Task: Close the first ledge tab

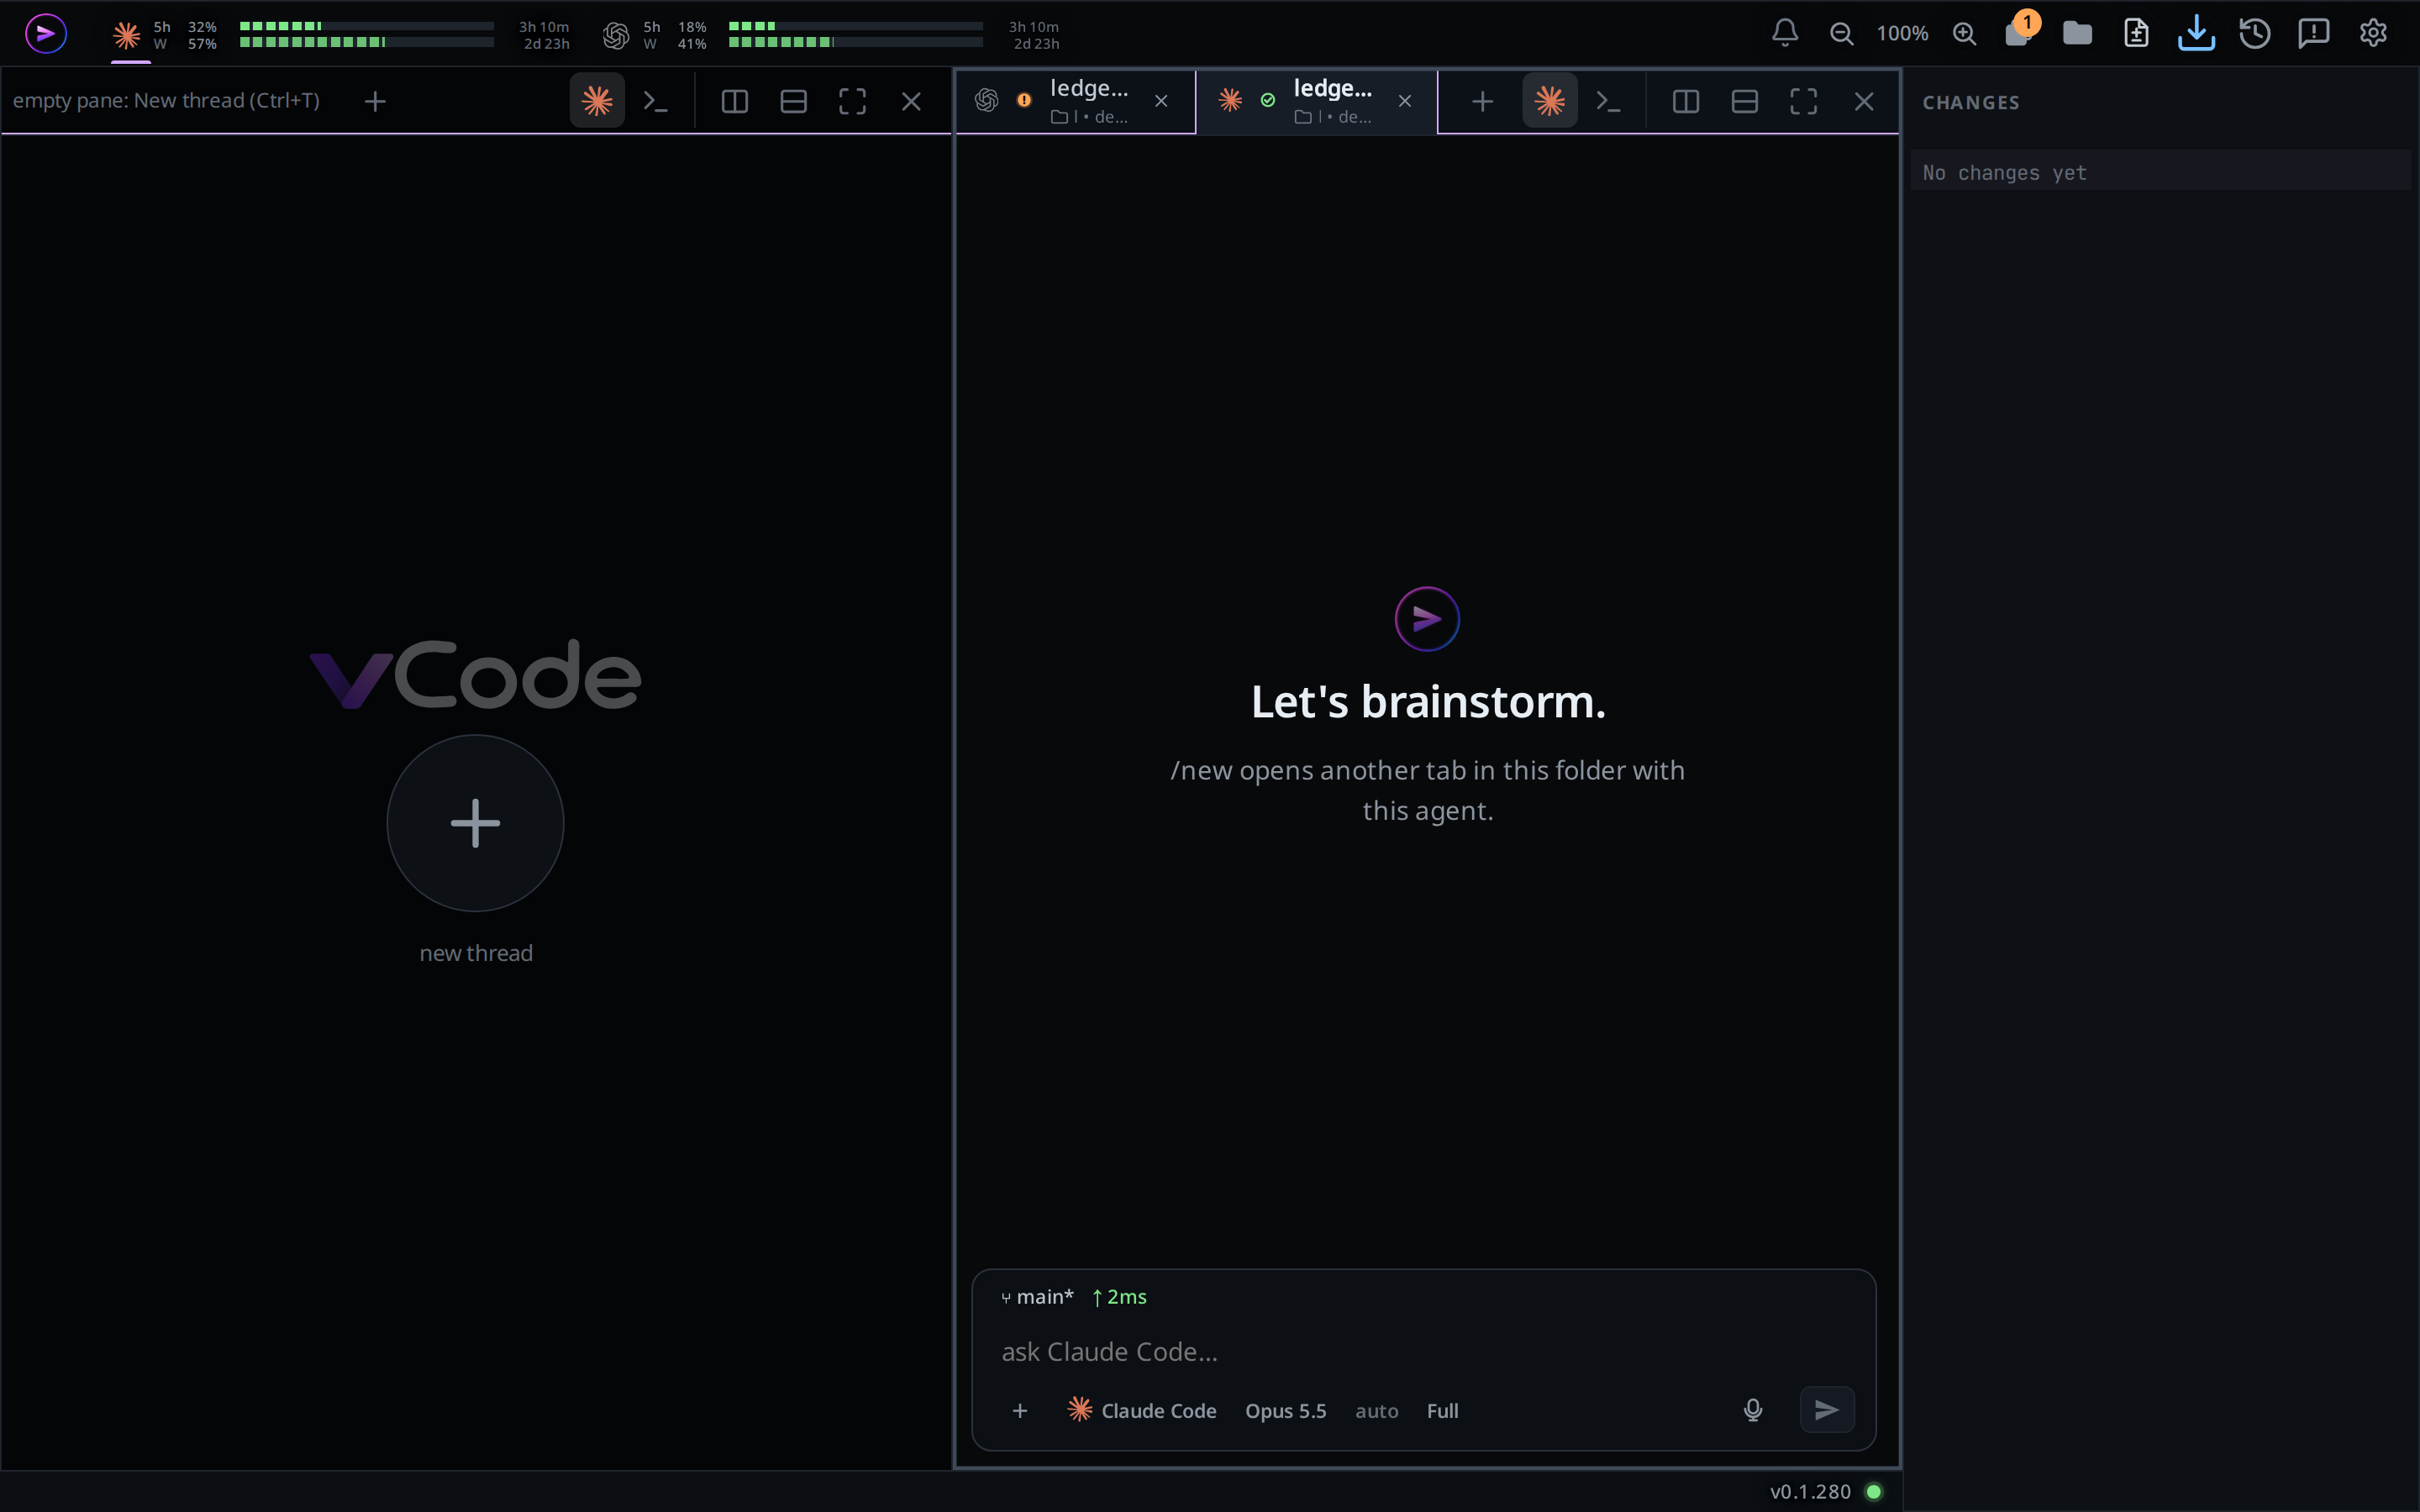Action: coord(1161,101)
